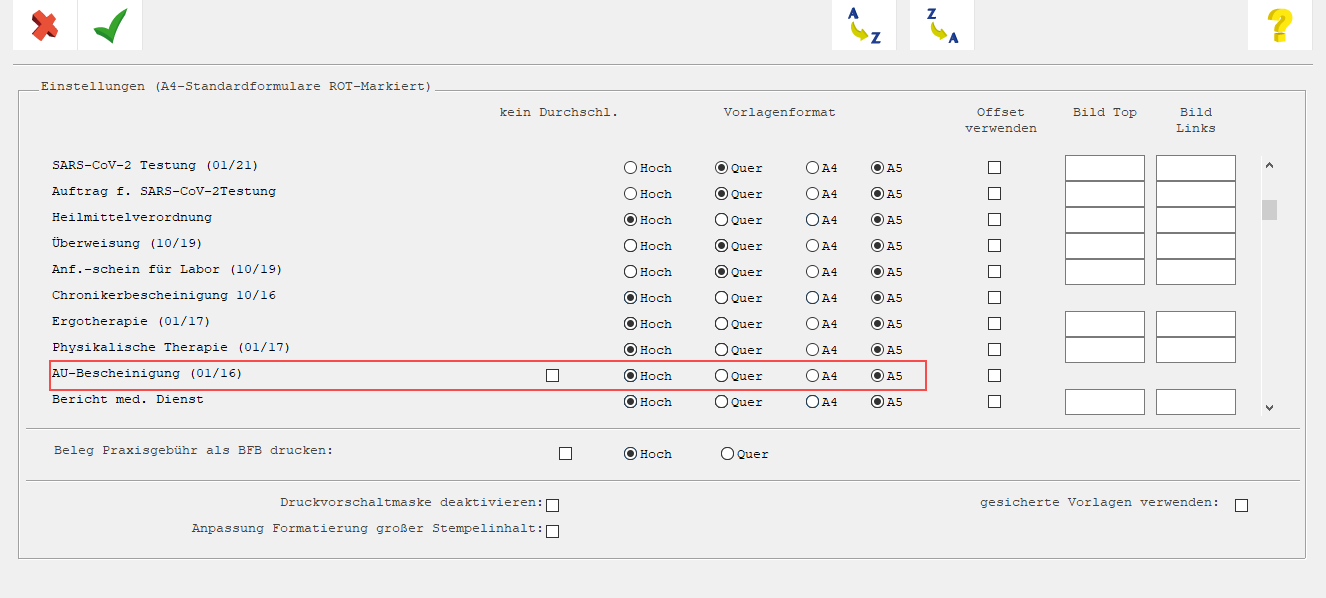
Task: Click the AU-Bescheinigung (01/16) label
Action: (147, 374)
